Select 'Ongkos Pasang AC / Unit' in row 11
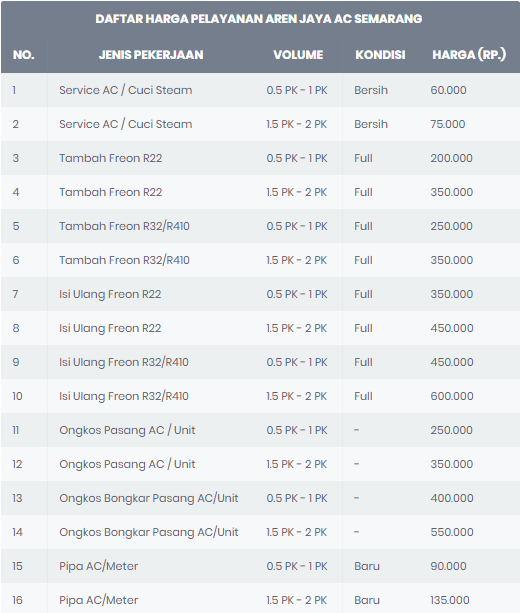 (x=127, y=430)
